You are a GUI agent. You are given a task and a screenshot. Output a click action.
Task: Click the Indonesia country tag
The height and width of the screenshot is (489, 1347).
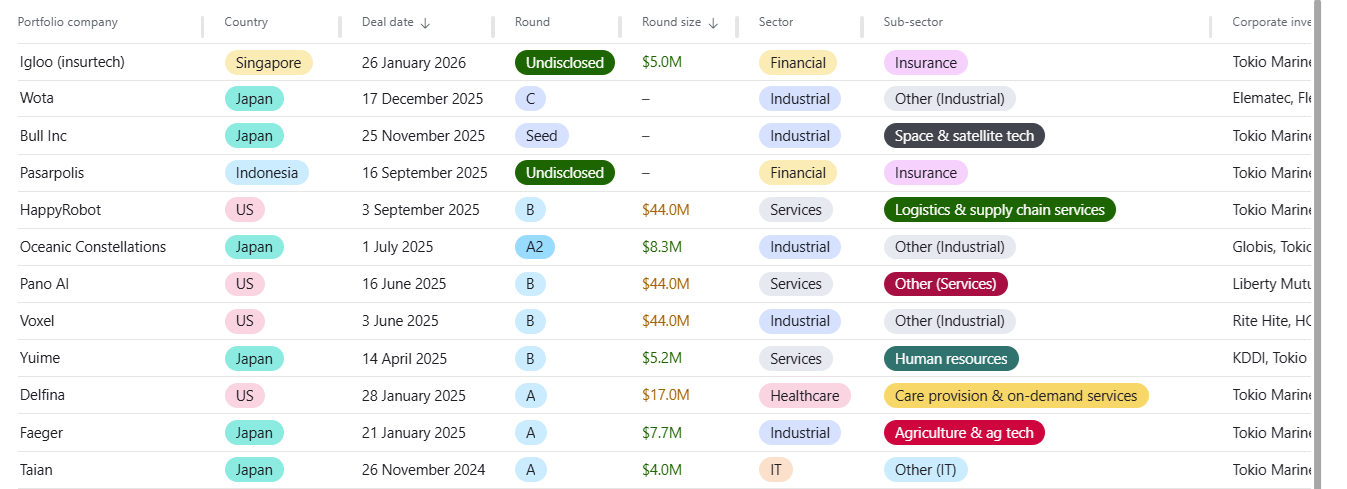[x=267, y=173]
